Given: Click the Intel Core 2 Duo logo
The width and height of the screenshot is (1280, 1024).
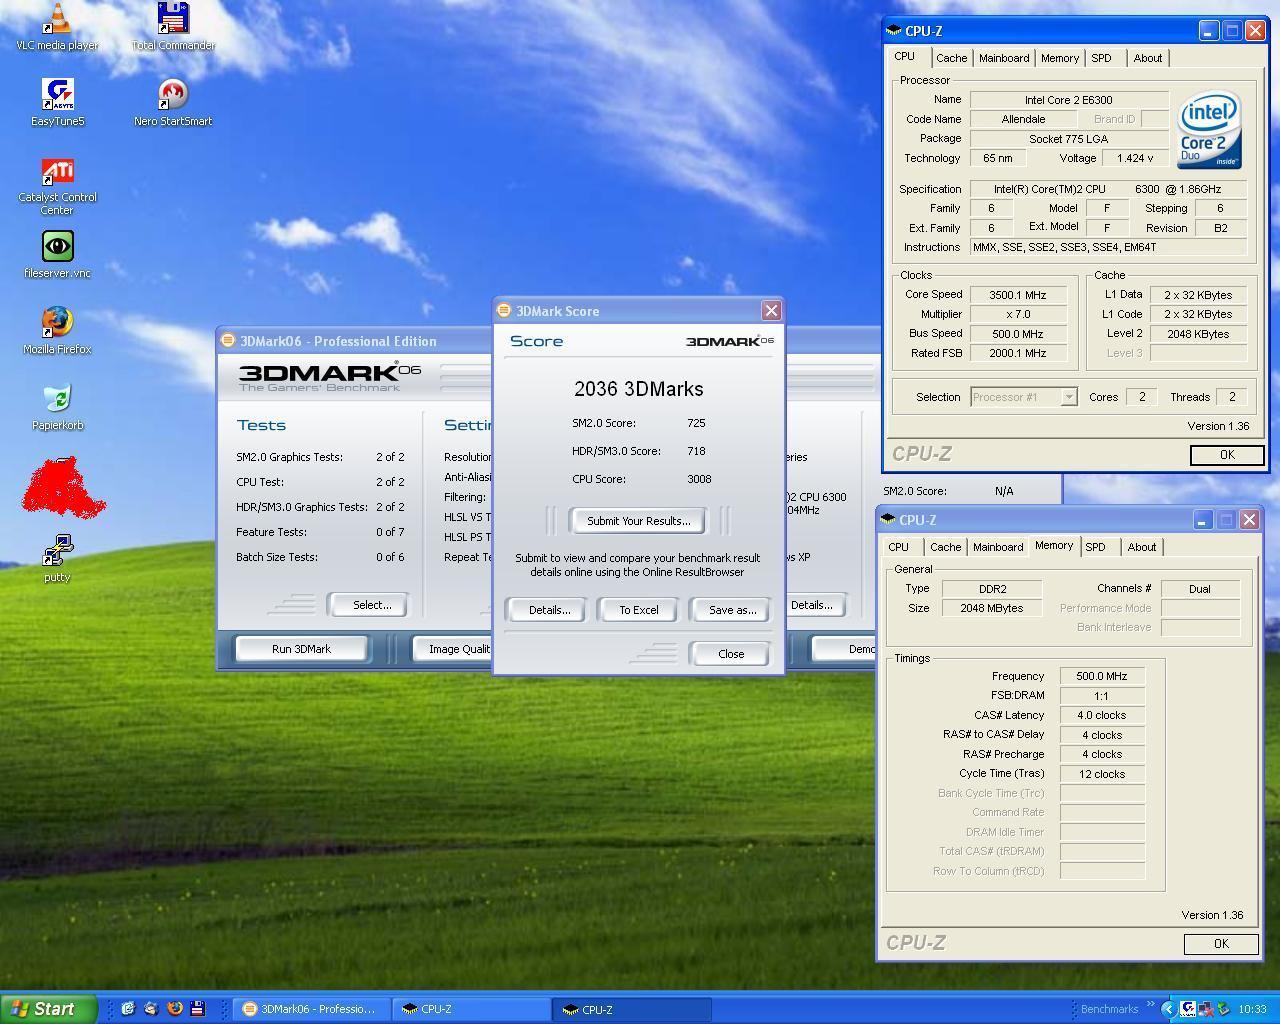Looking at the screenshot, I should [1210, 129].
